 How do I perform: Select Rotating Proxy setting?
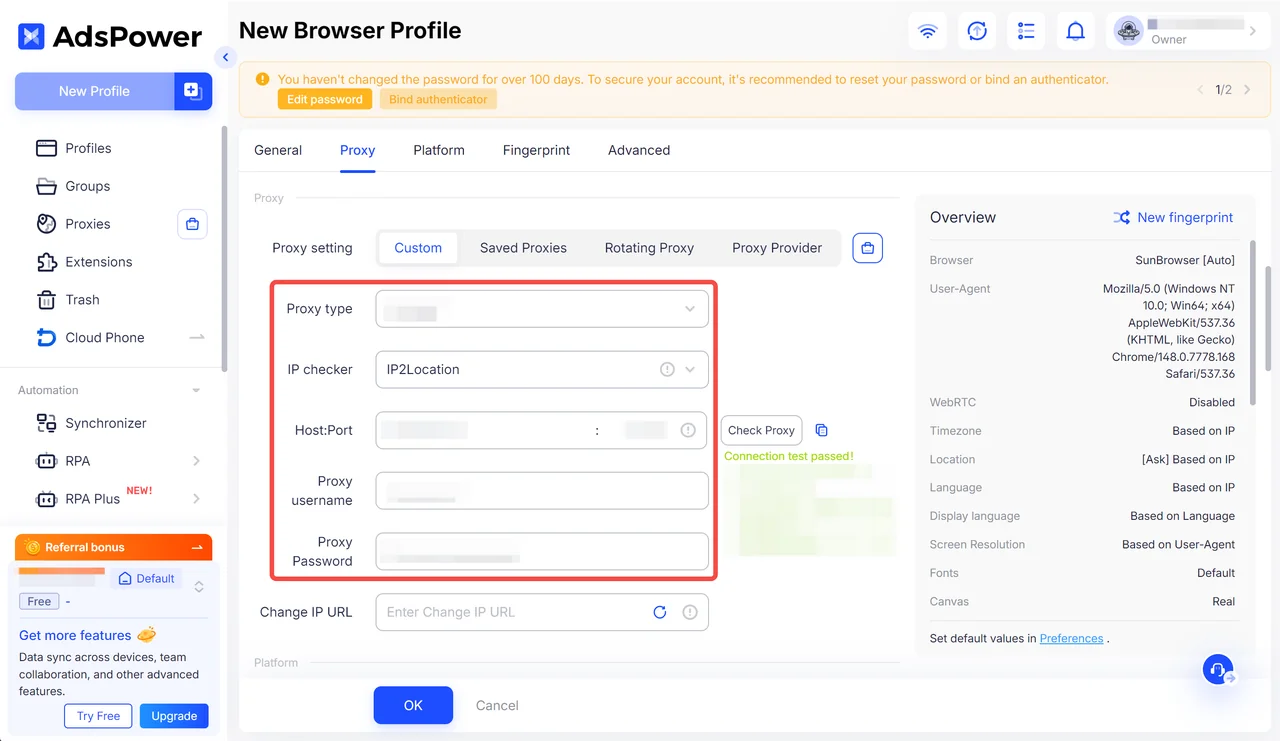click(649, 248)
